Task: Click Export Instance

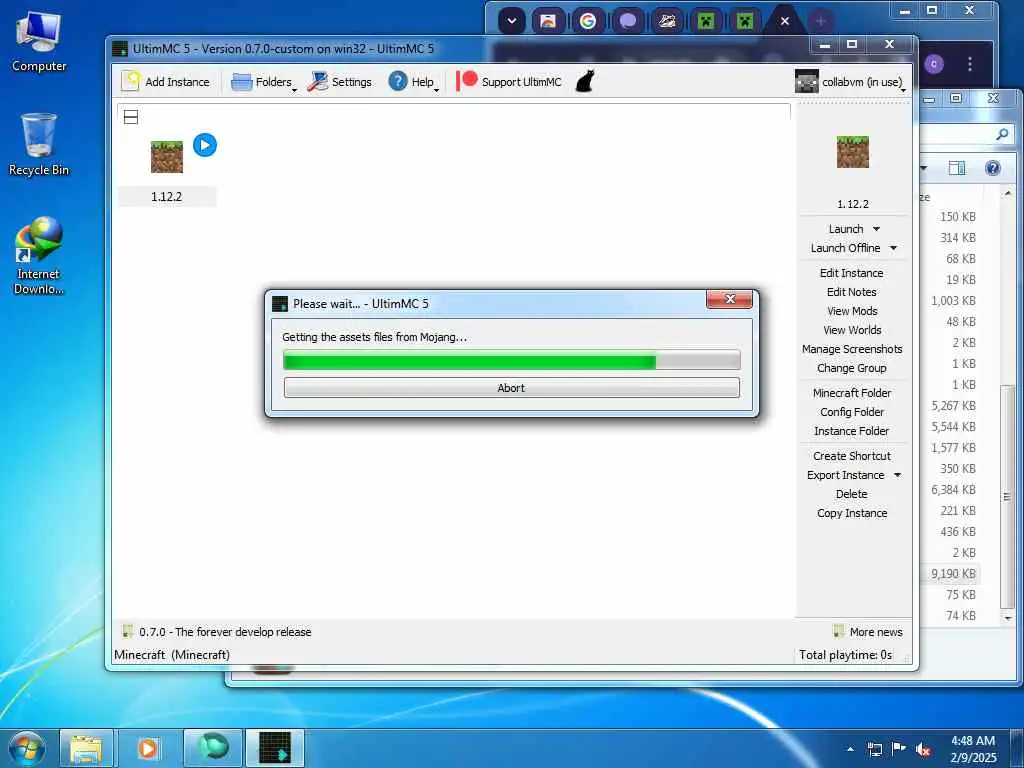Action: tap(845, 475)
